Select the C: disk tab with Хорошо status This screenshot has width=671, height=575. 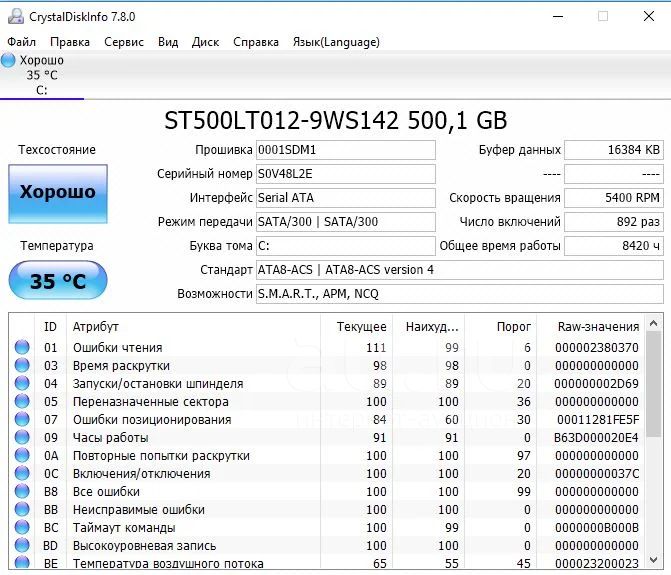[x=42, y=75]
